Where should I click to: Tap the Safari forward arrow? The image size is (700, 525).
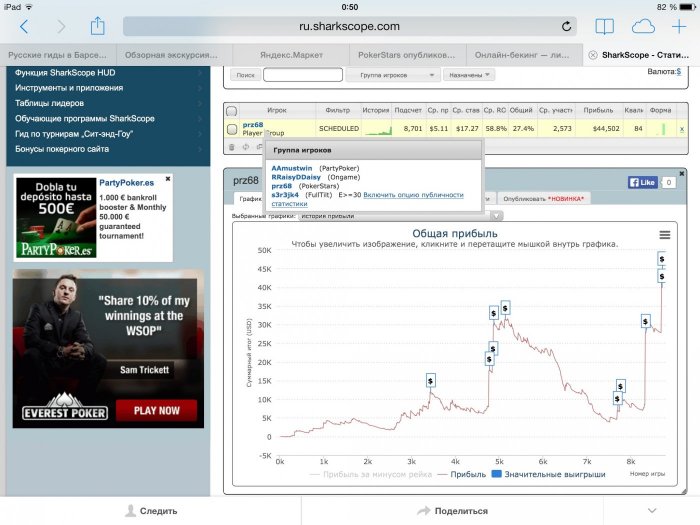pyautogui.click(x=61, y=27)
